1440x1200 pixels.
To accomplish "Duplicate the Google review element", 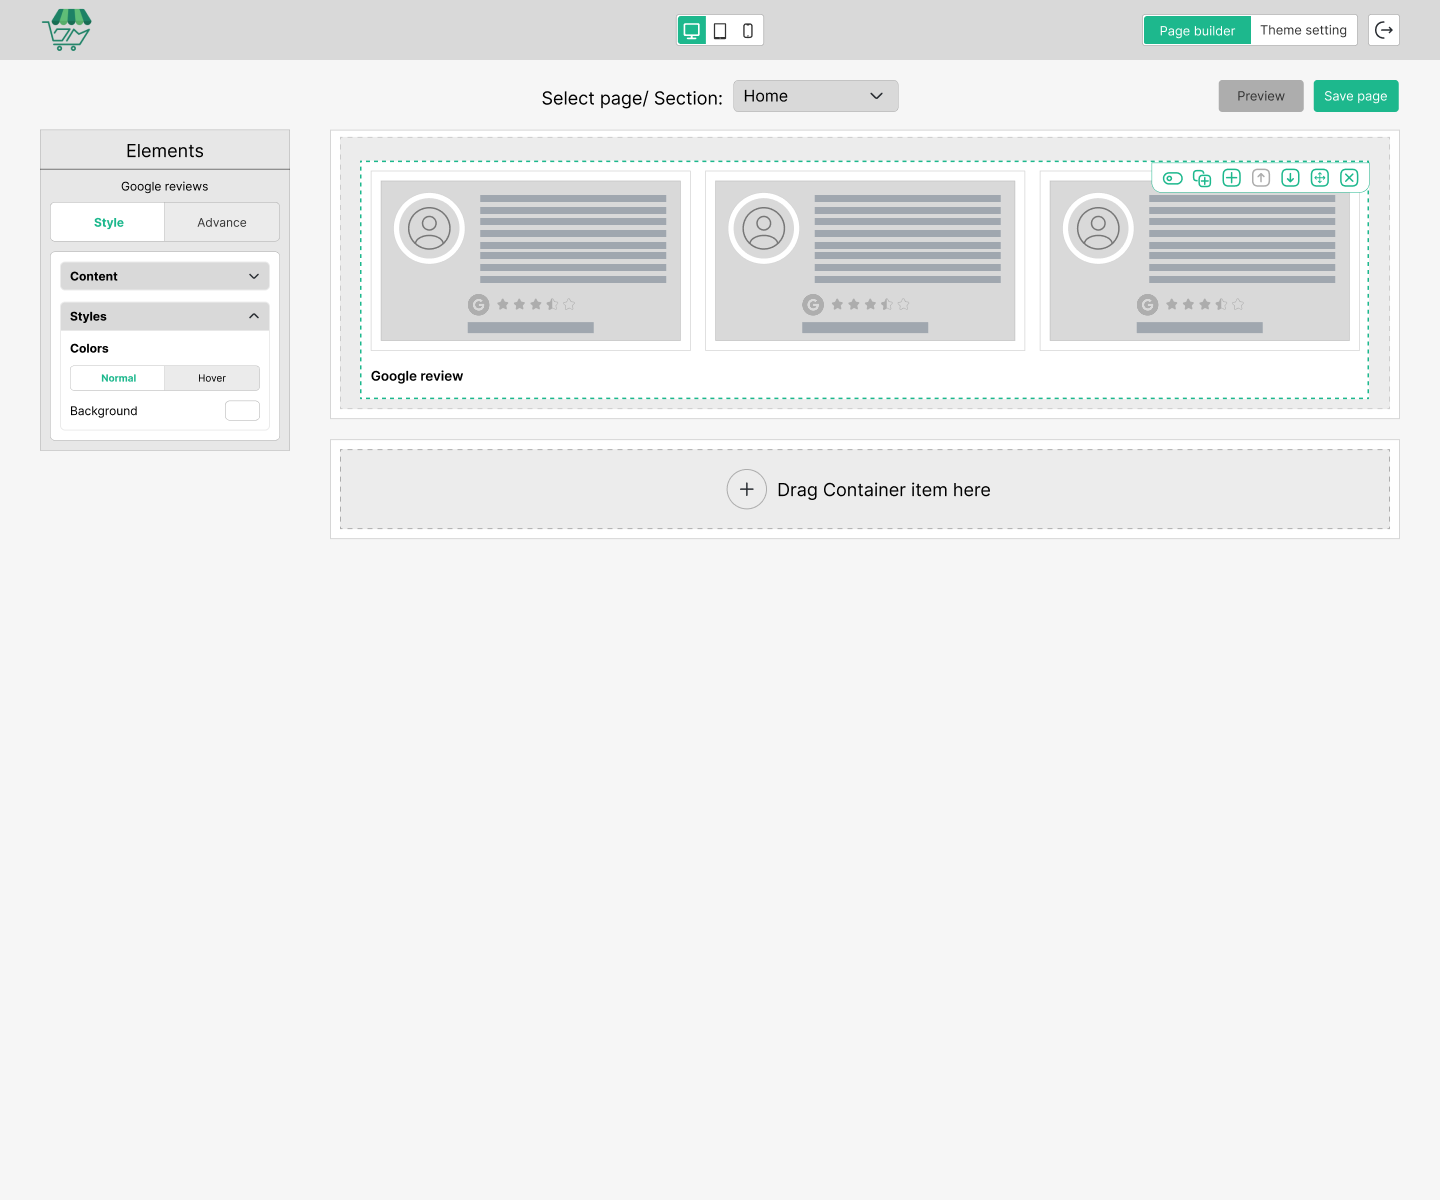I will pos(1202,178).
